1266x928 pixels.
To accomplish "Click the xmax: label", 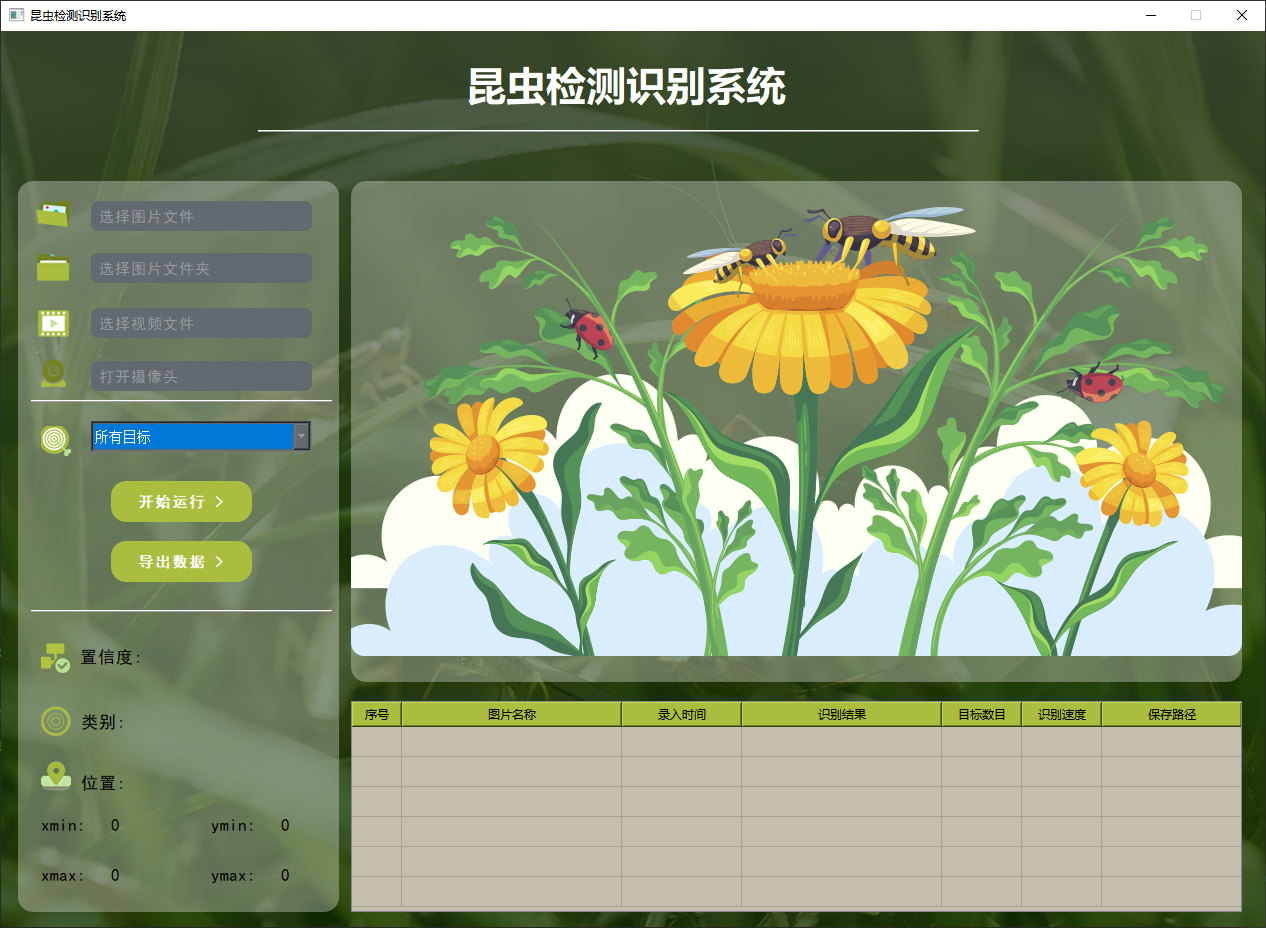I will click(x=63, y=876).
